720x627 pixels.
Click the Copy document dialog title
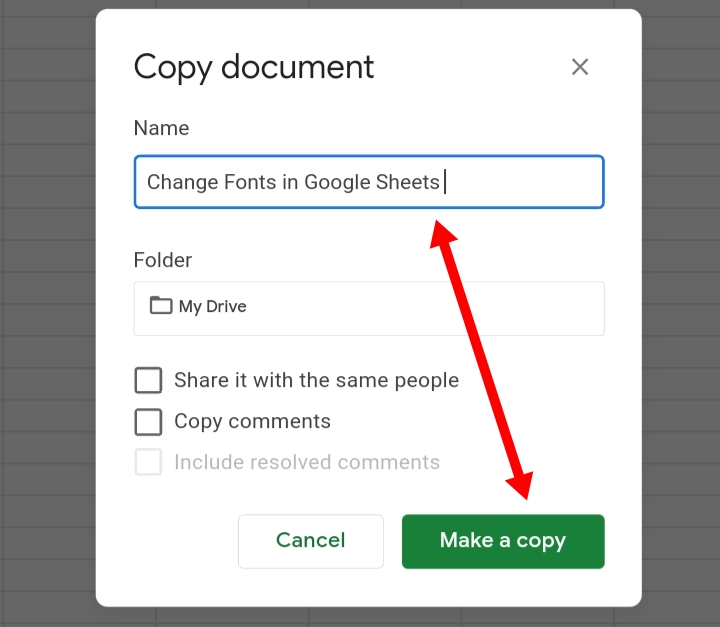254,68
